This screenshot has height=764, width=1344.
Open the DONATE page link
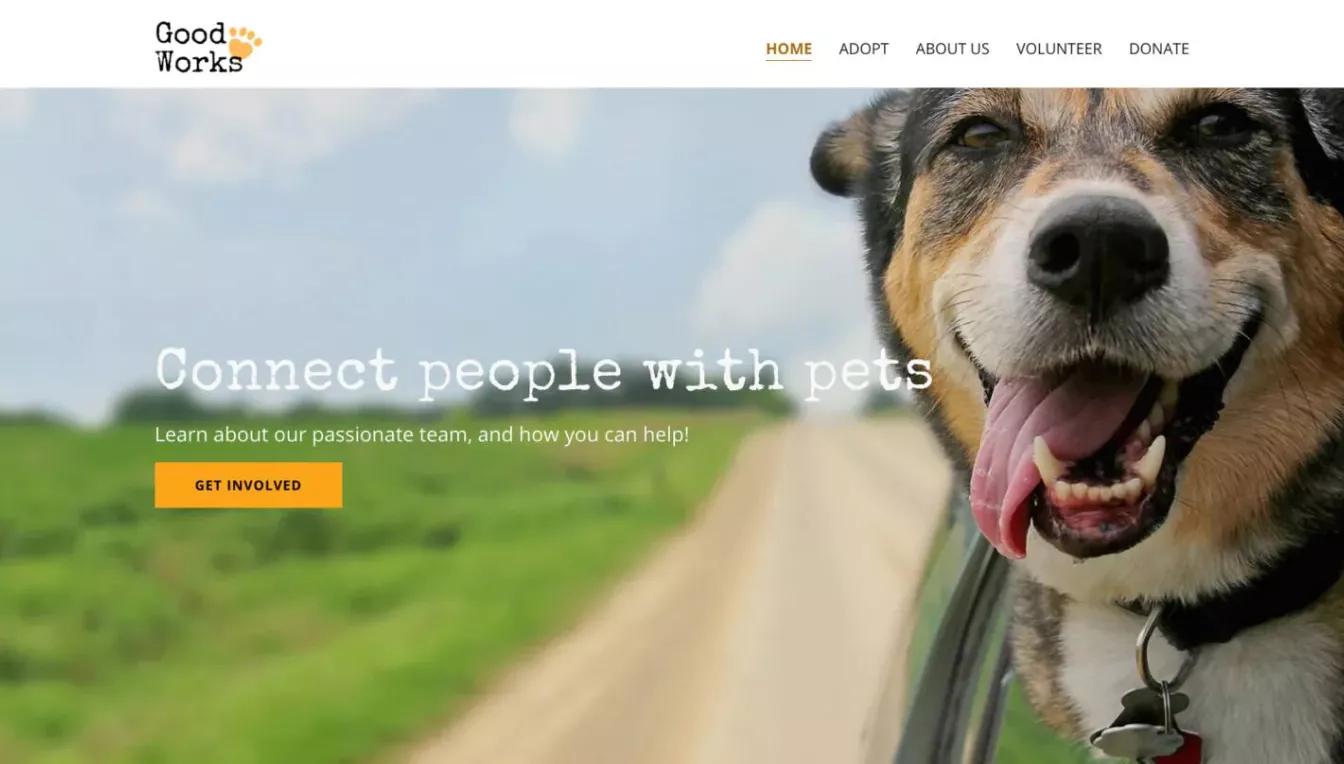1159,48
